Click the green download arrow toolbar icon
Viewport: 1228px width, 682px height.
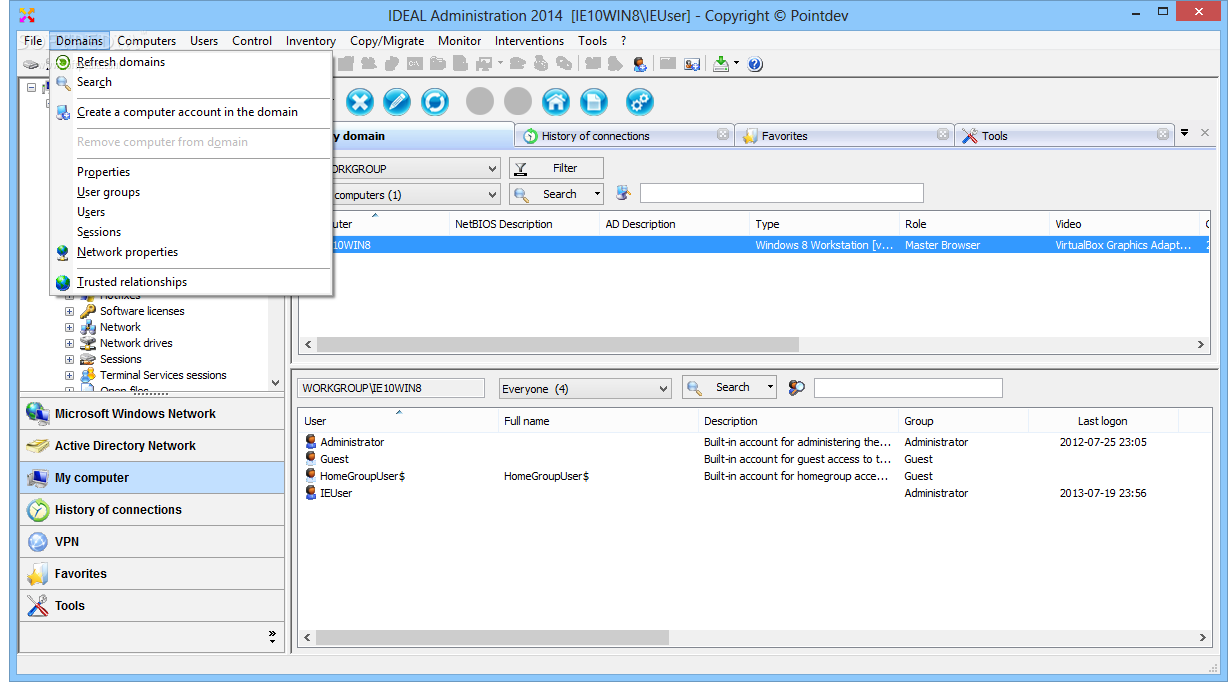pyautogui.click(x=721, y=64)
